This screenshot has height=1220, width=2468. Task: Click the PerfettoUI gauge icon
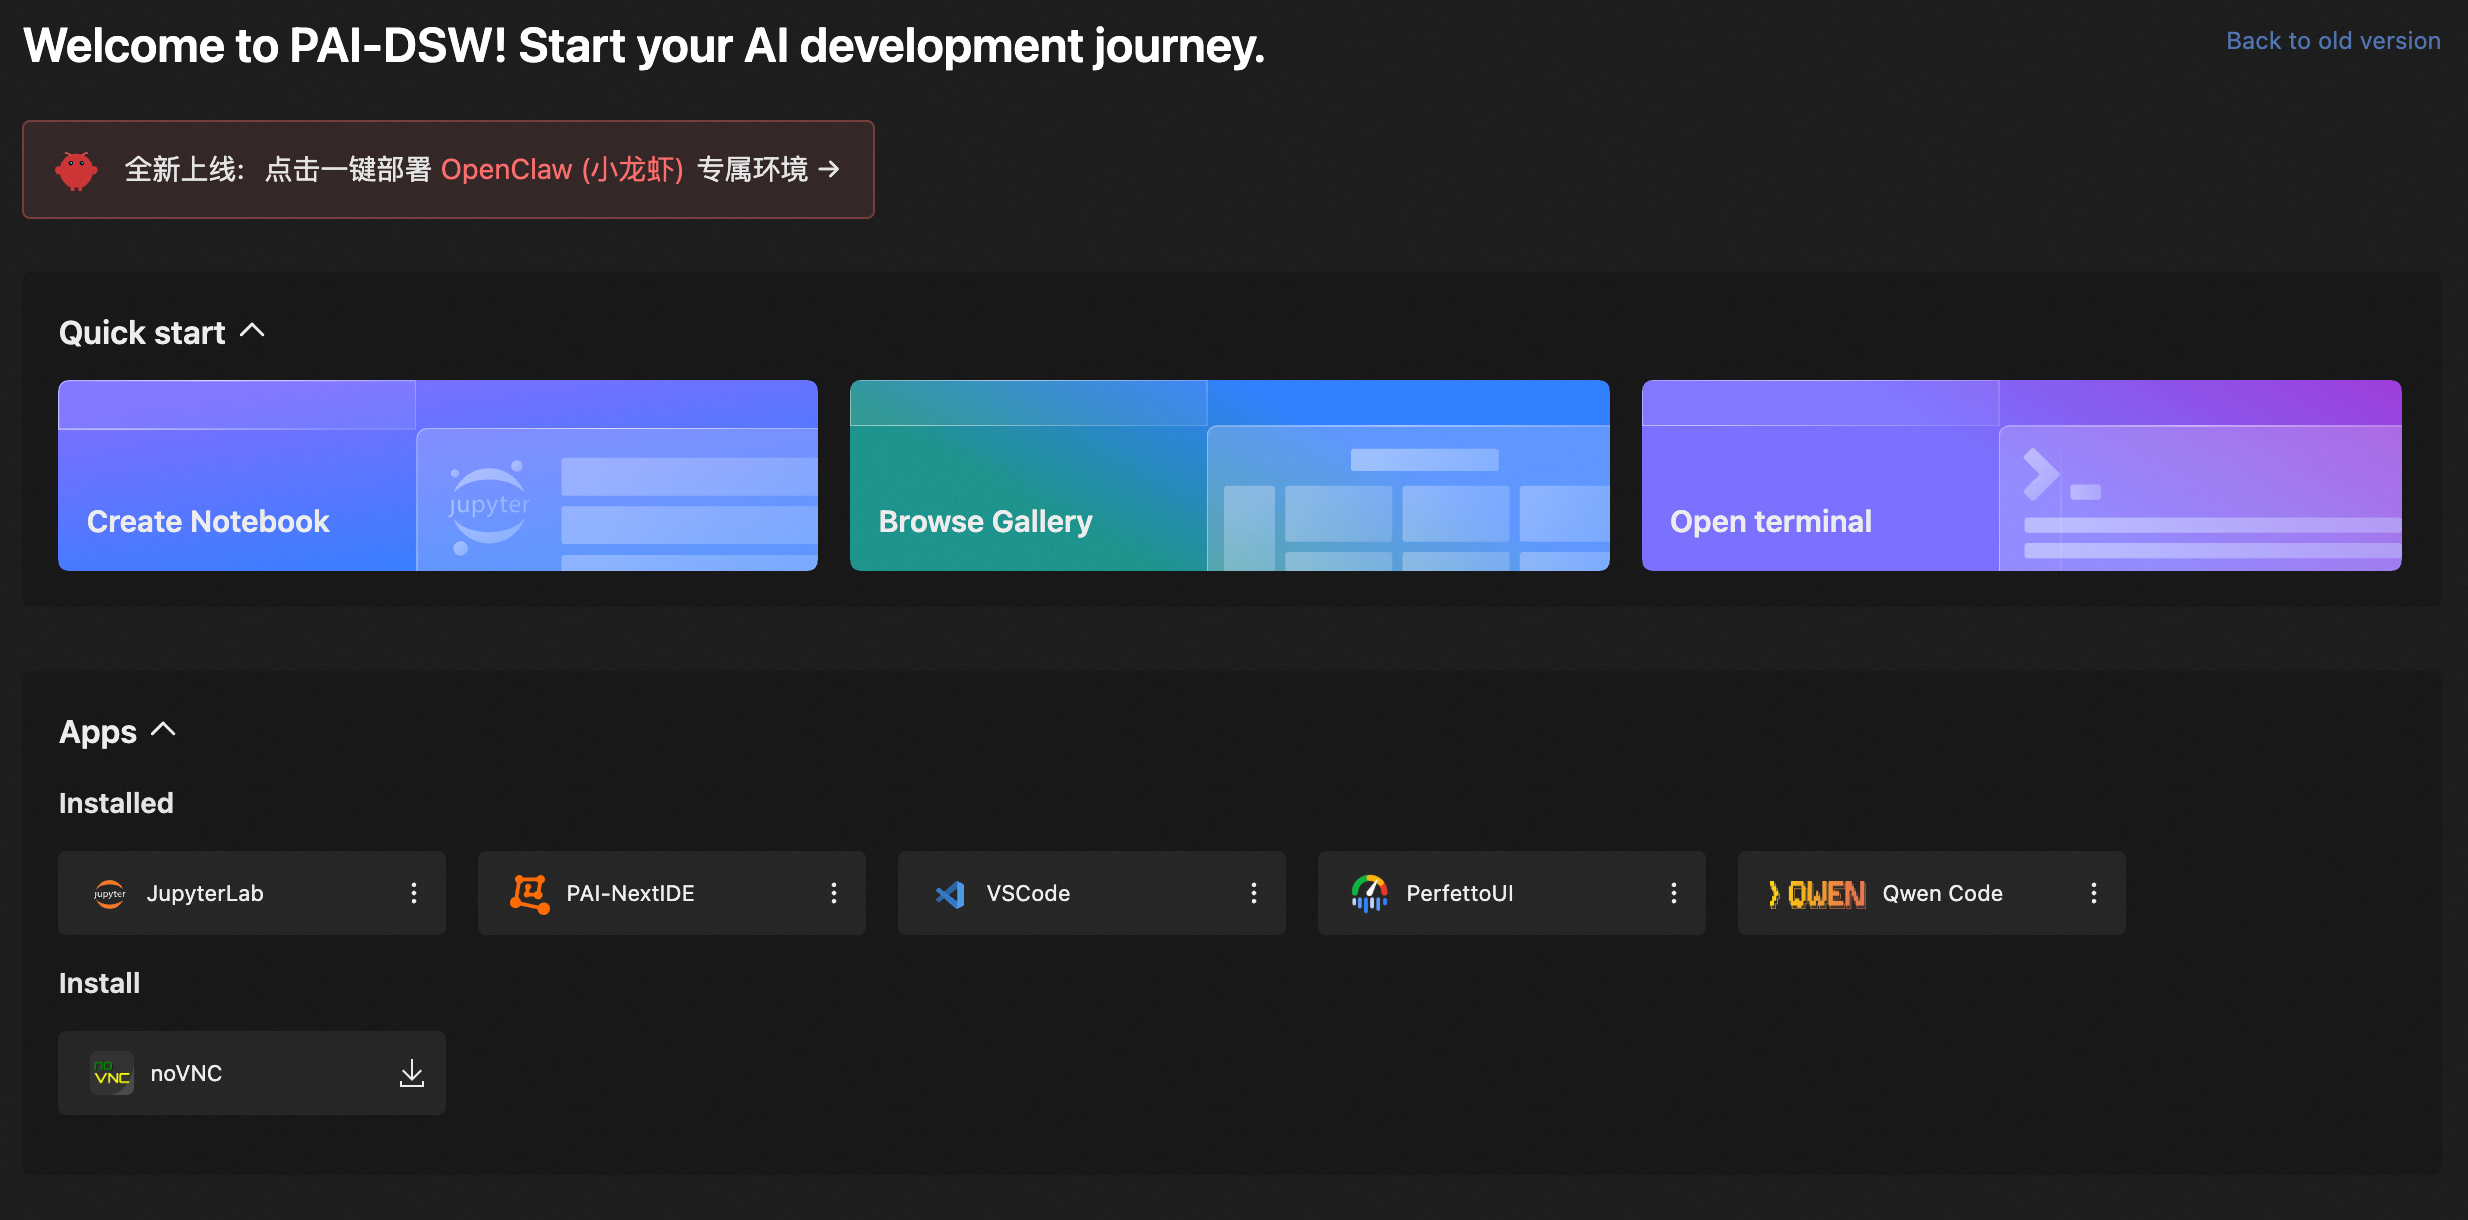(x=1369, y=893)
